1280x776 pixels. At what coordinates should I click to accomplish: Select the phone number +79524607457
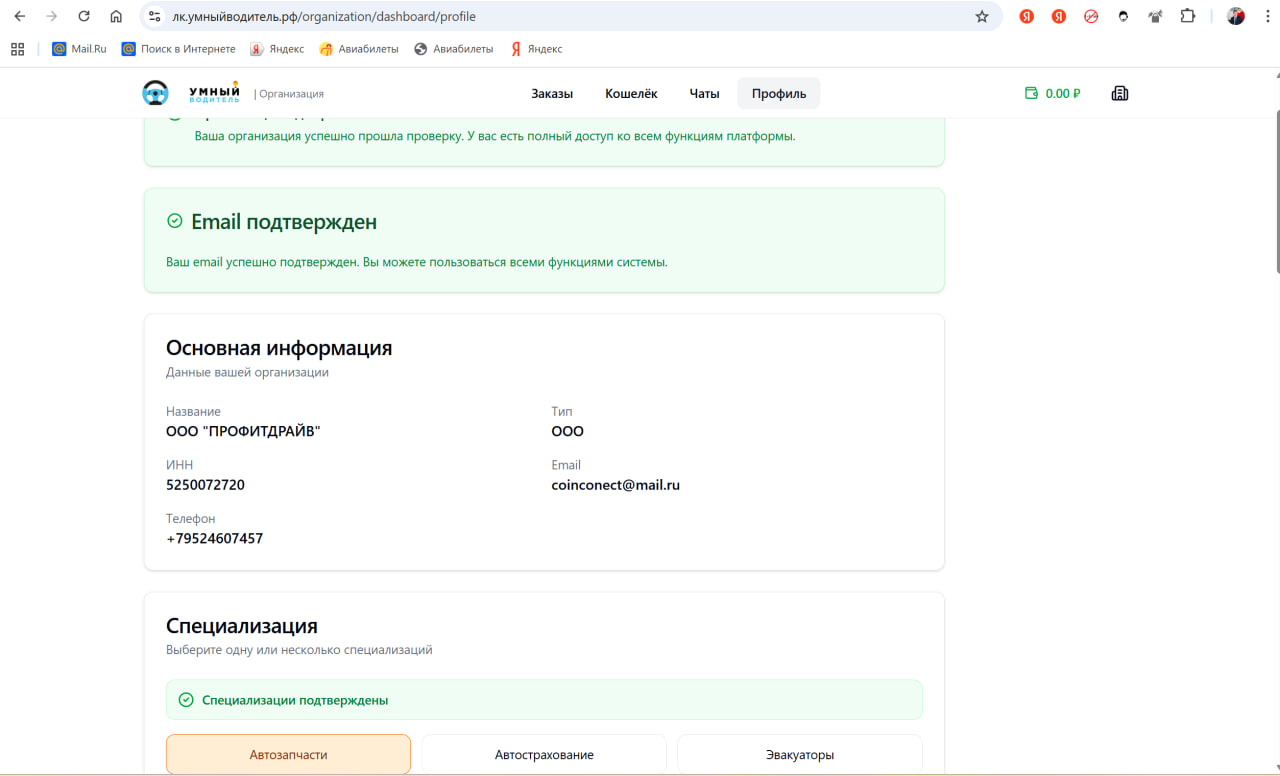pos(214,538)
